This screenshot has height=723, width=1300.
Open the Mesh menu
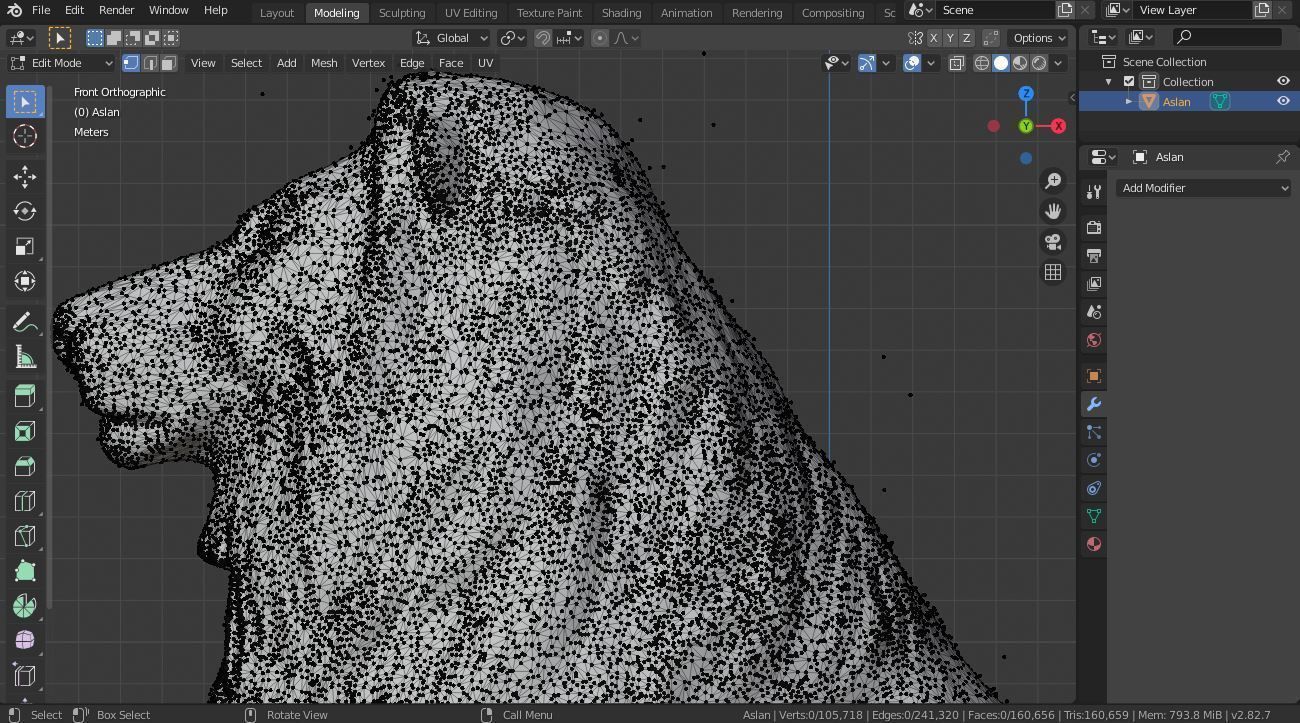tap(324, 63)
